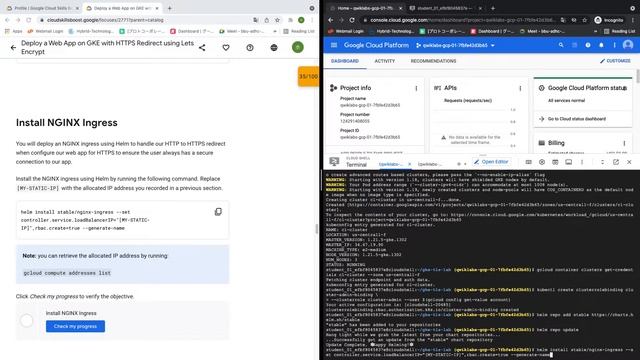Click the terminal command prompt area
640x360 pixels.
pos(480,352)
